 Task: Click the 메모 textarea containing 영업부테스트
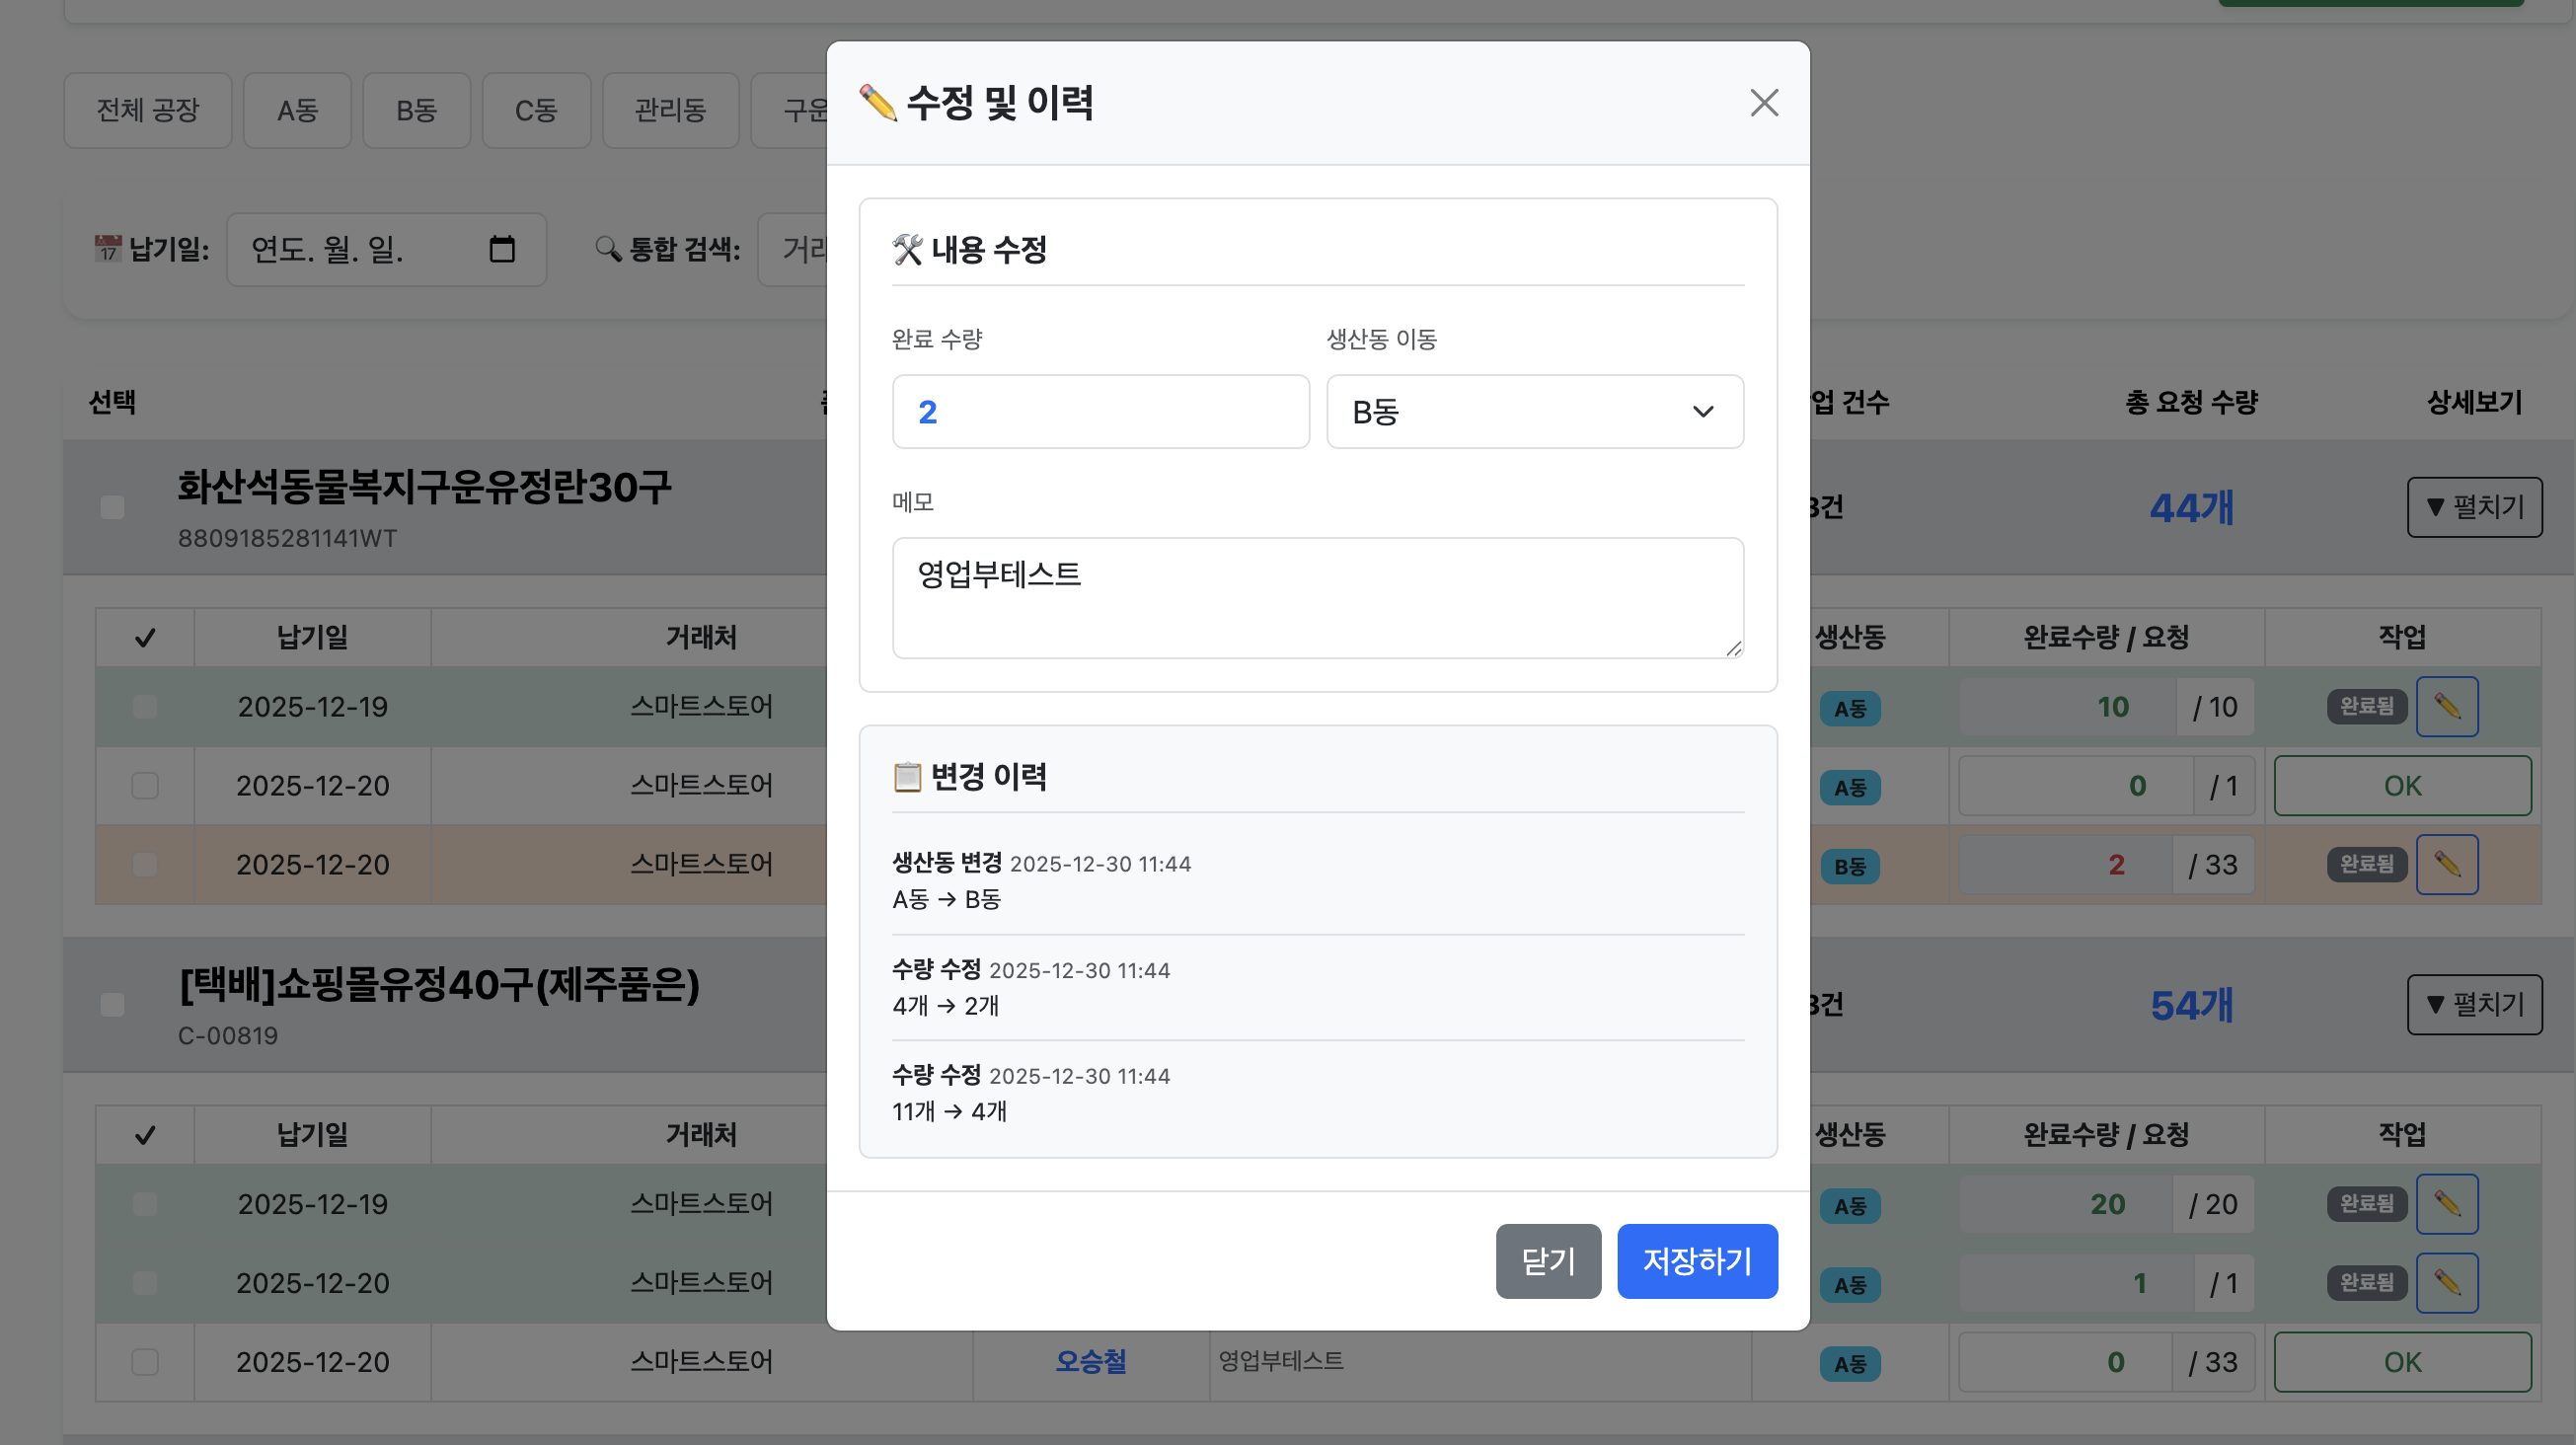click(1317, 598)
